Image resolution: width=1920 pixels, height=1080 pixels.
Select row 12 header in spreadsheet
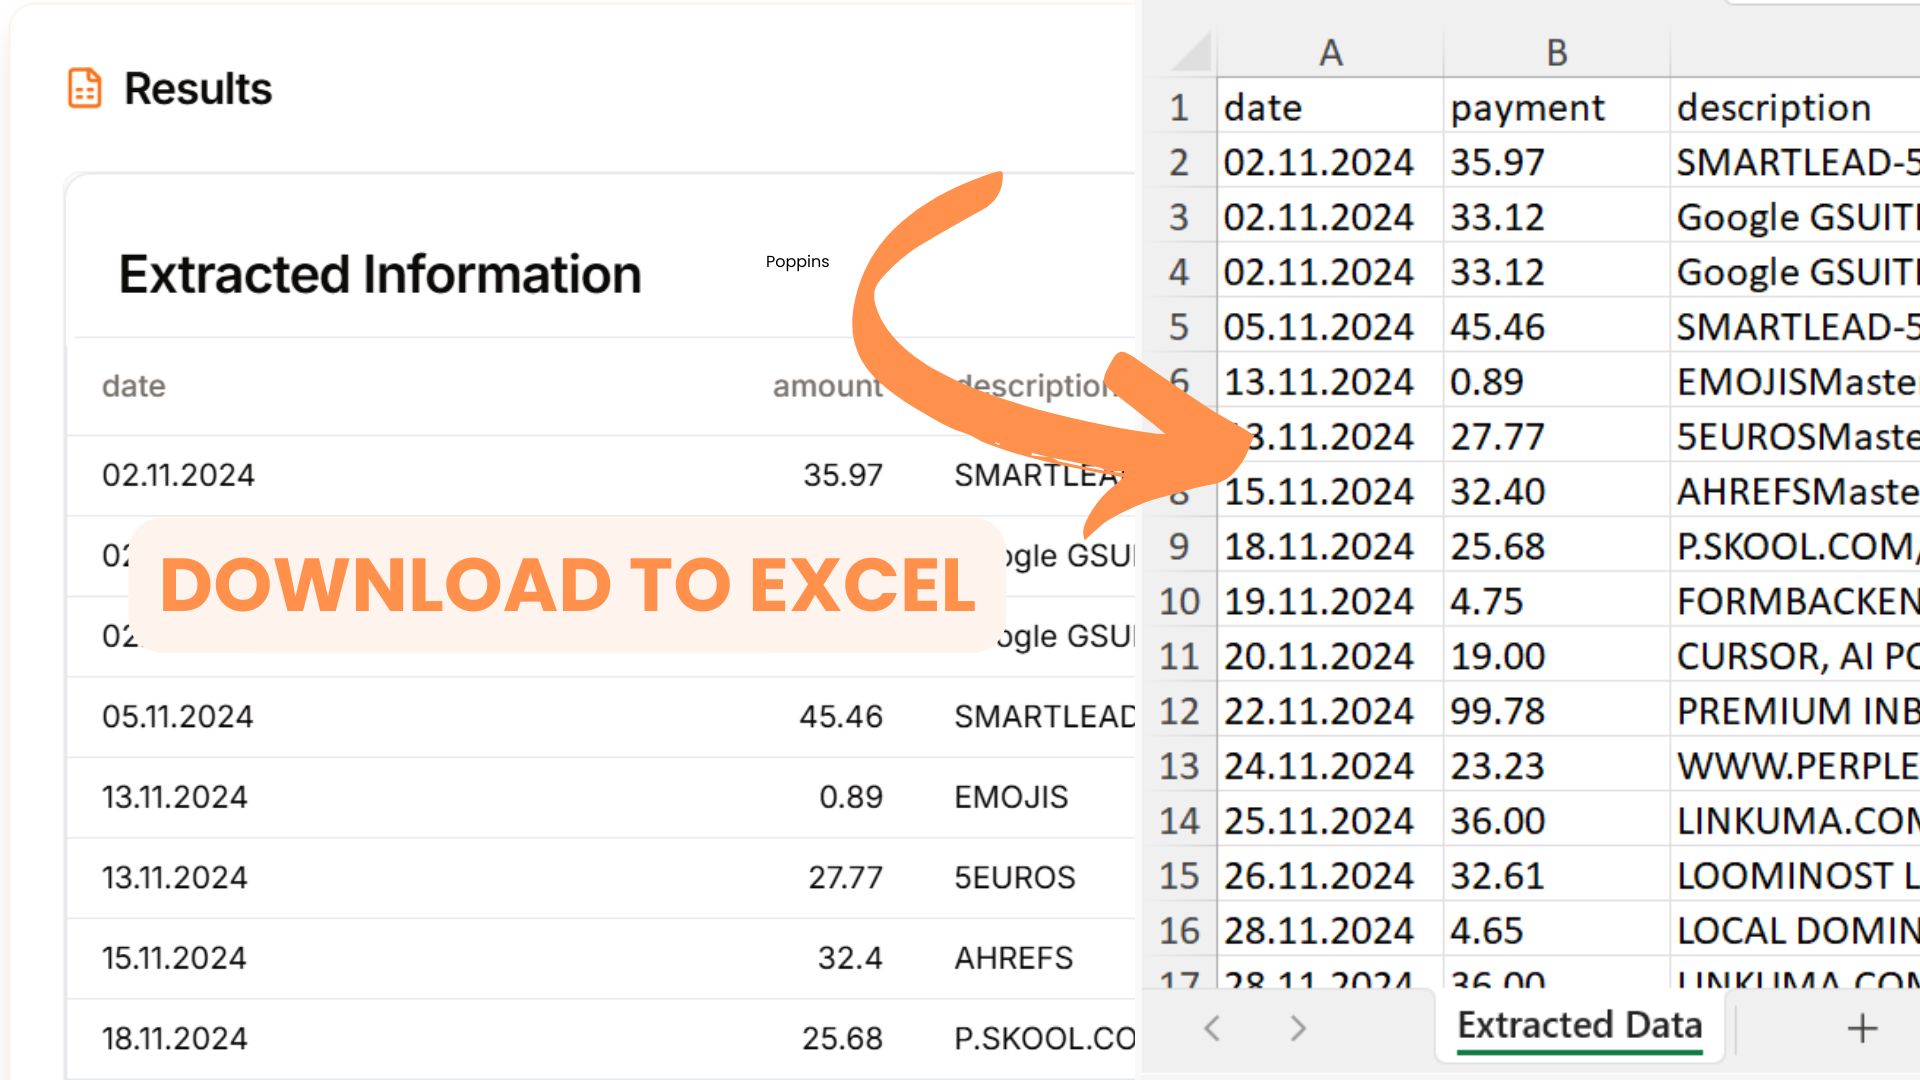coord(1179,712)
